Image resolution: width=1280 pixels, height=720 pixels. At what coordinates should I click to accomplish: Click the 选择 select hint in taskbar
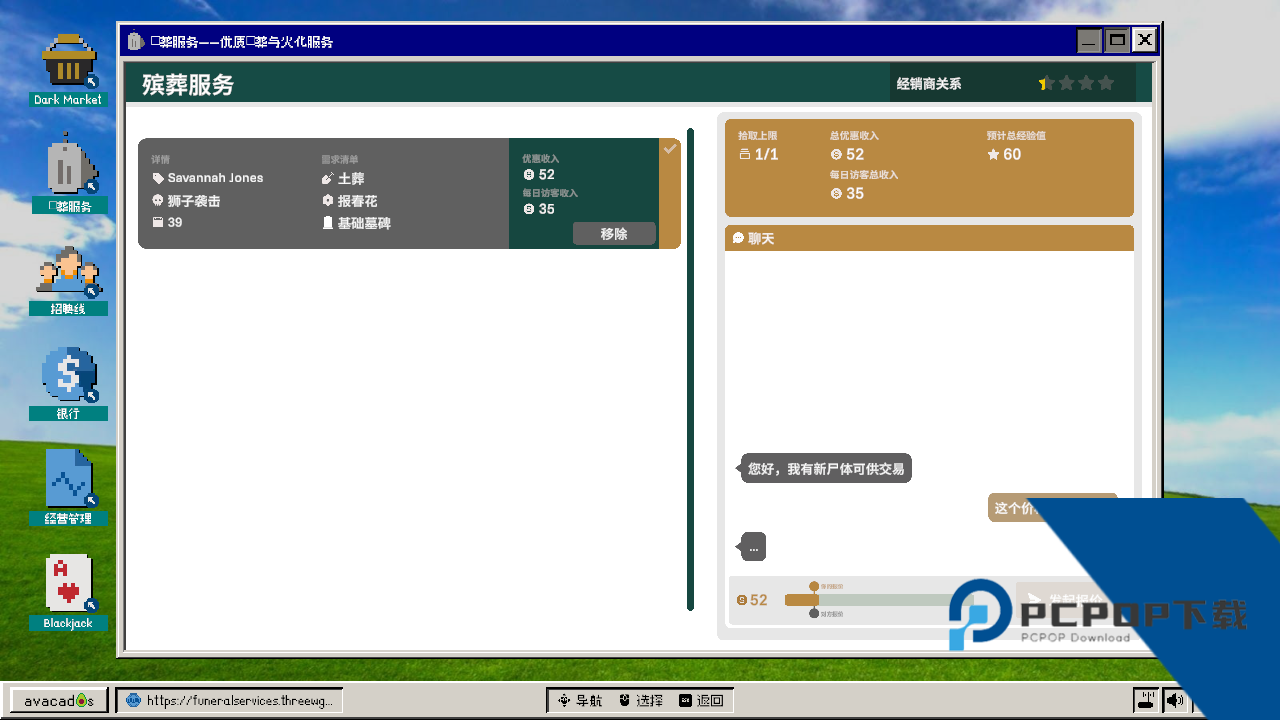coord(640,701)
